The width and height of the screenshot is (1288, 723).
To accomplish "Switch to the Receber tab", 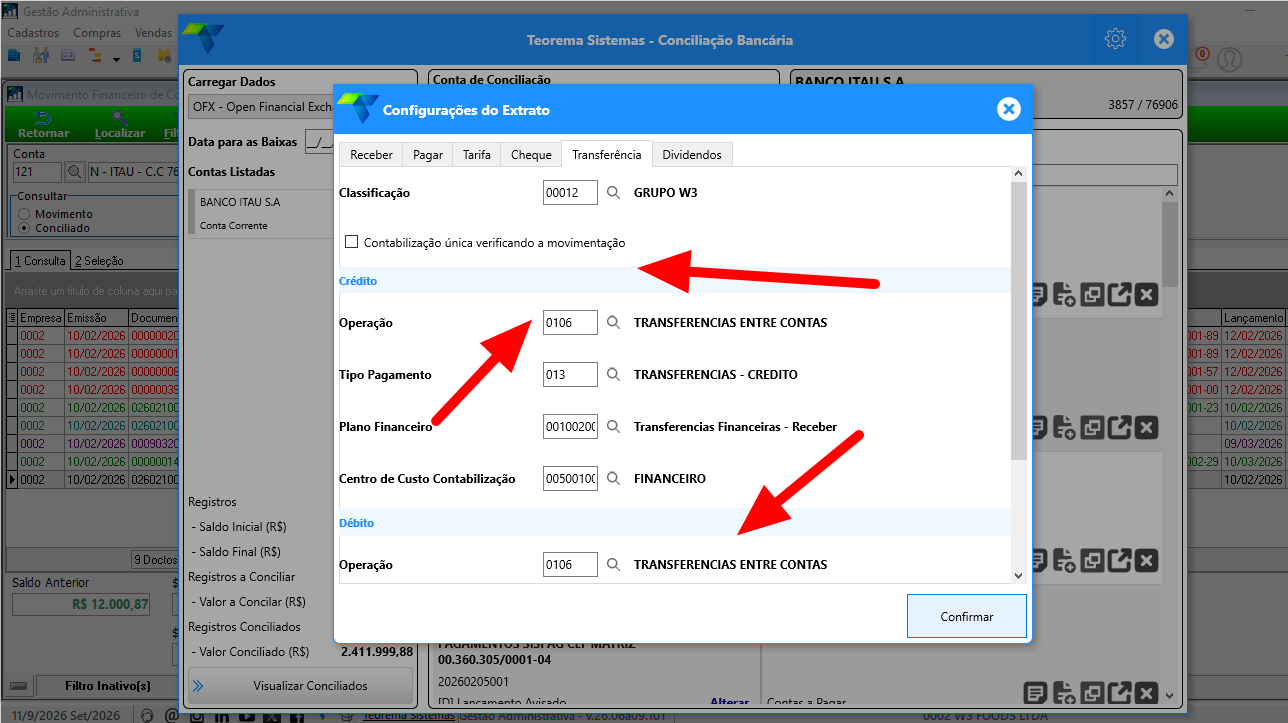I will coord(371,155).
